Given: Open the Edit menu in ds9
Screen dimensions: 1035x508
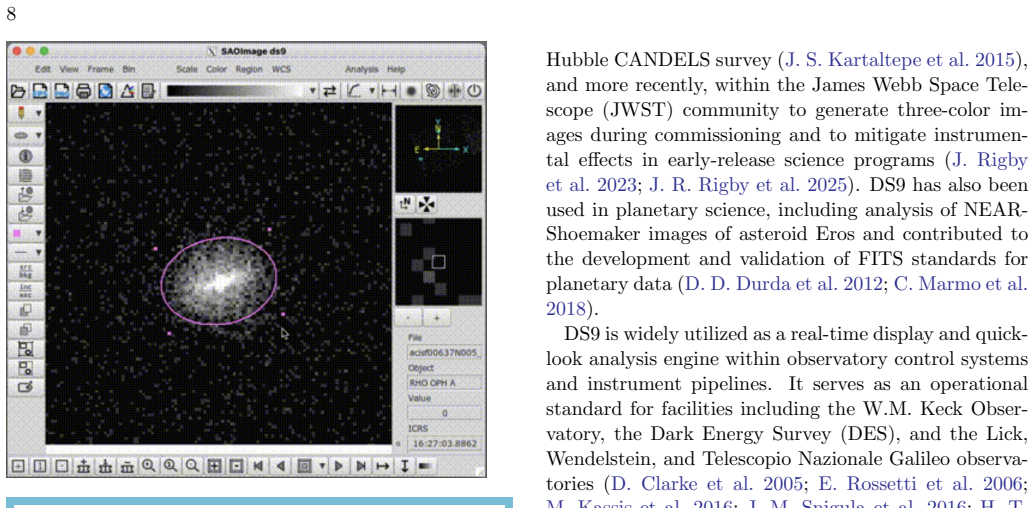Looking at the screenshot, I should pyautogui.click(x=43, y=69).
